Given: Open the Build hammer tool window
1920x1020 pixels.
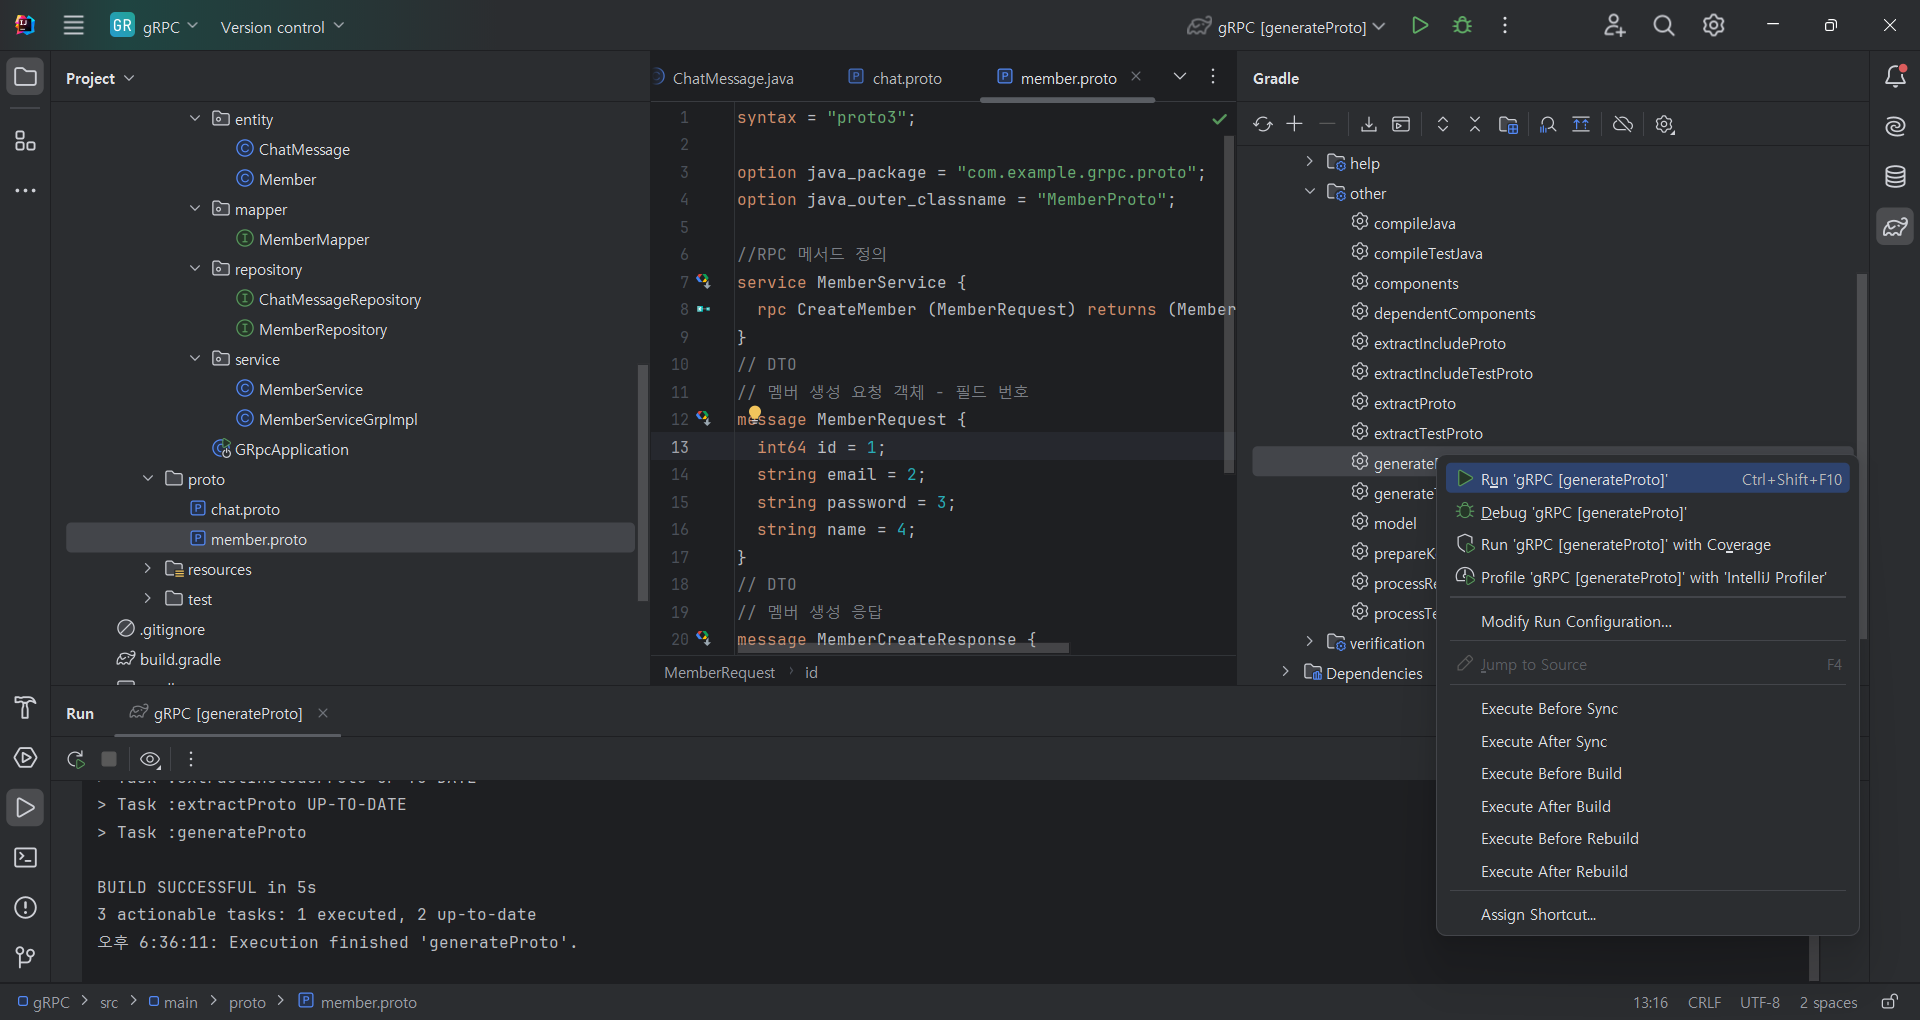Looking at the screenshot, I should point(25,708).
